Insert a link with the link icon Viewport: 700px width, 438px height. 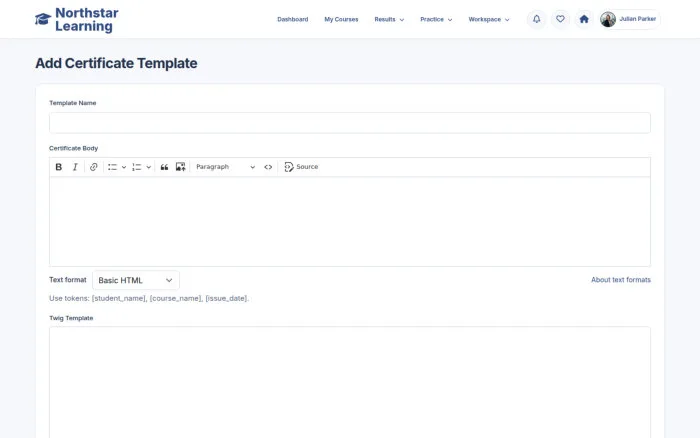pos(93,167)
